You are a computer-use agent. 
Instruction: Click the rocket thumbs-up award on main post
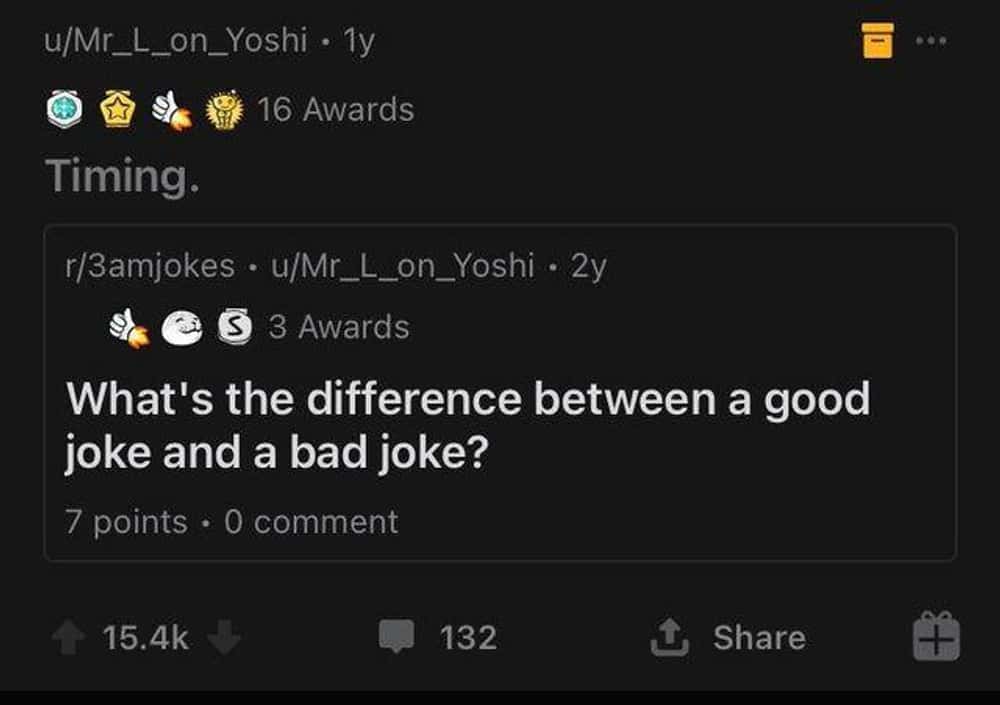point(170,110)
